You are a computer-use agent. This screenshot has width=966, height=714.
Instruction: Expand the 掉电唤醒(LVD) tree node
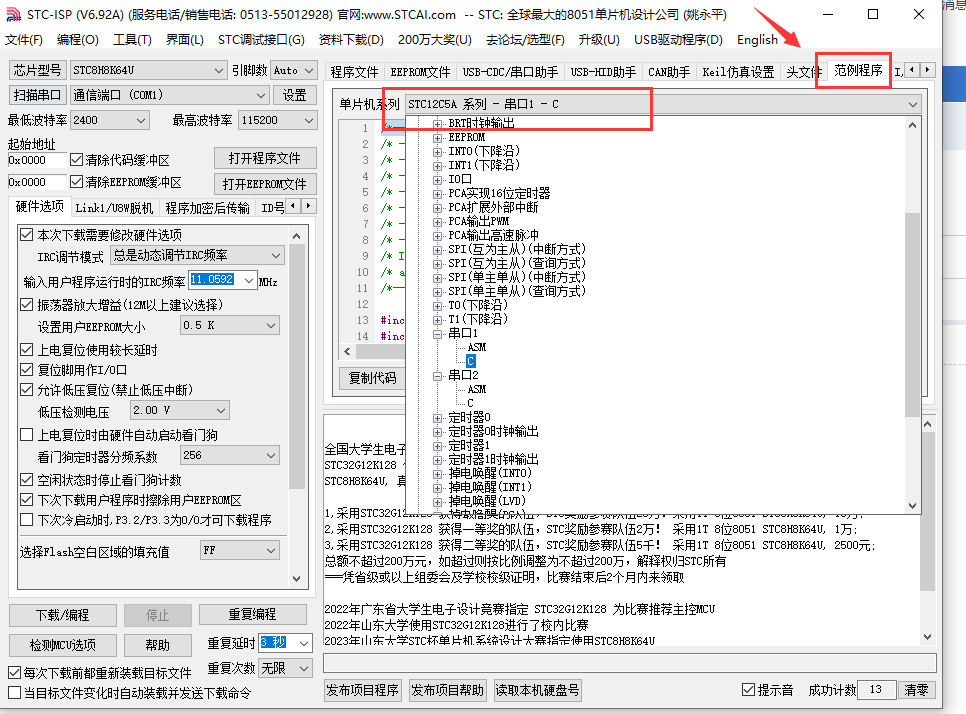pyautogui.click(x=437, y=502)
